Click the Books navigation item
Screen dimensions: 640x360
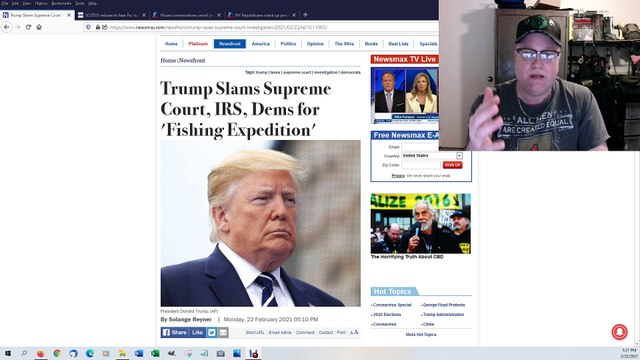pyautogui.click(x=371, y=44)
